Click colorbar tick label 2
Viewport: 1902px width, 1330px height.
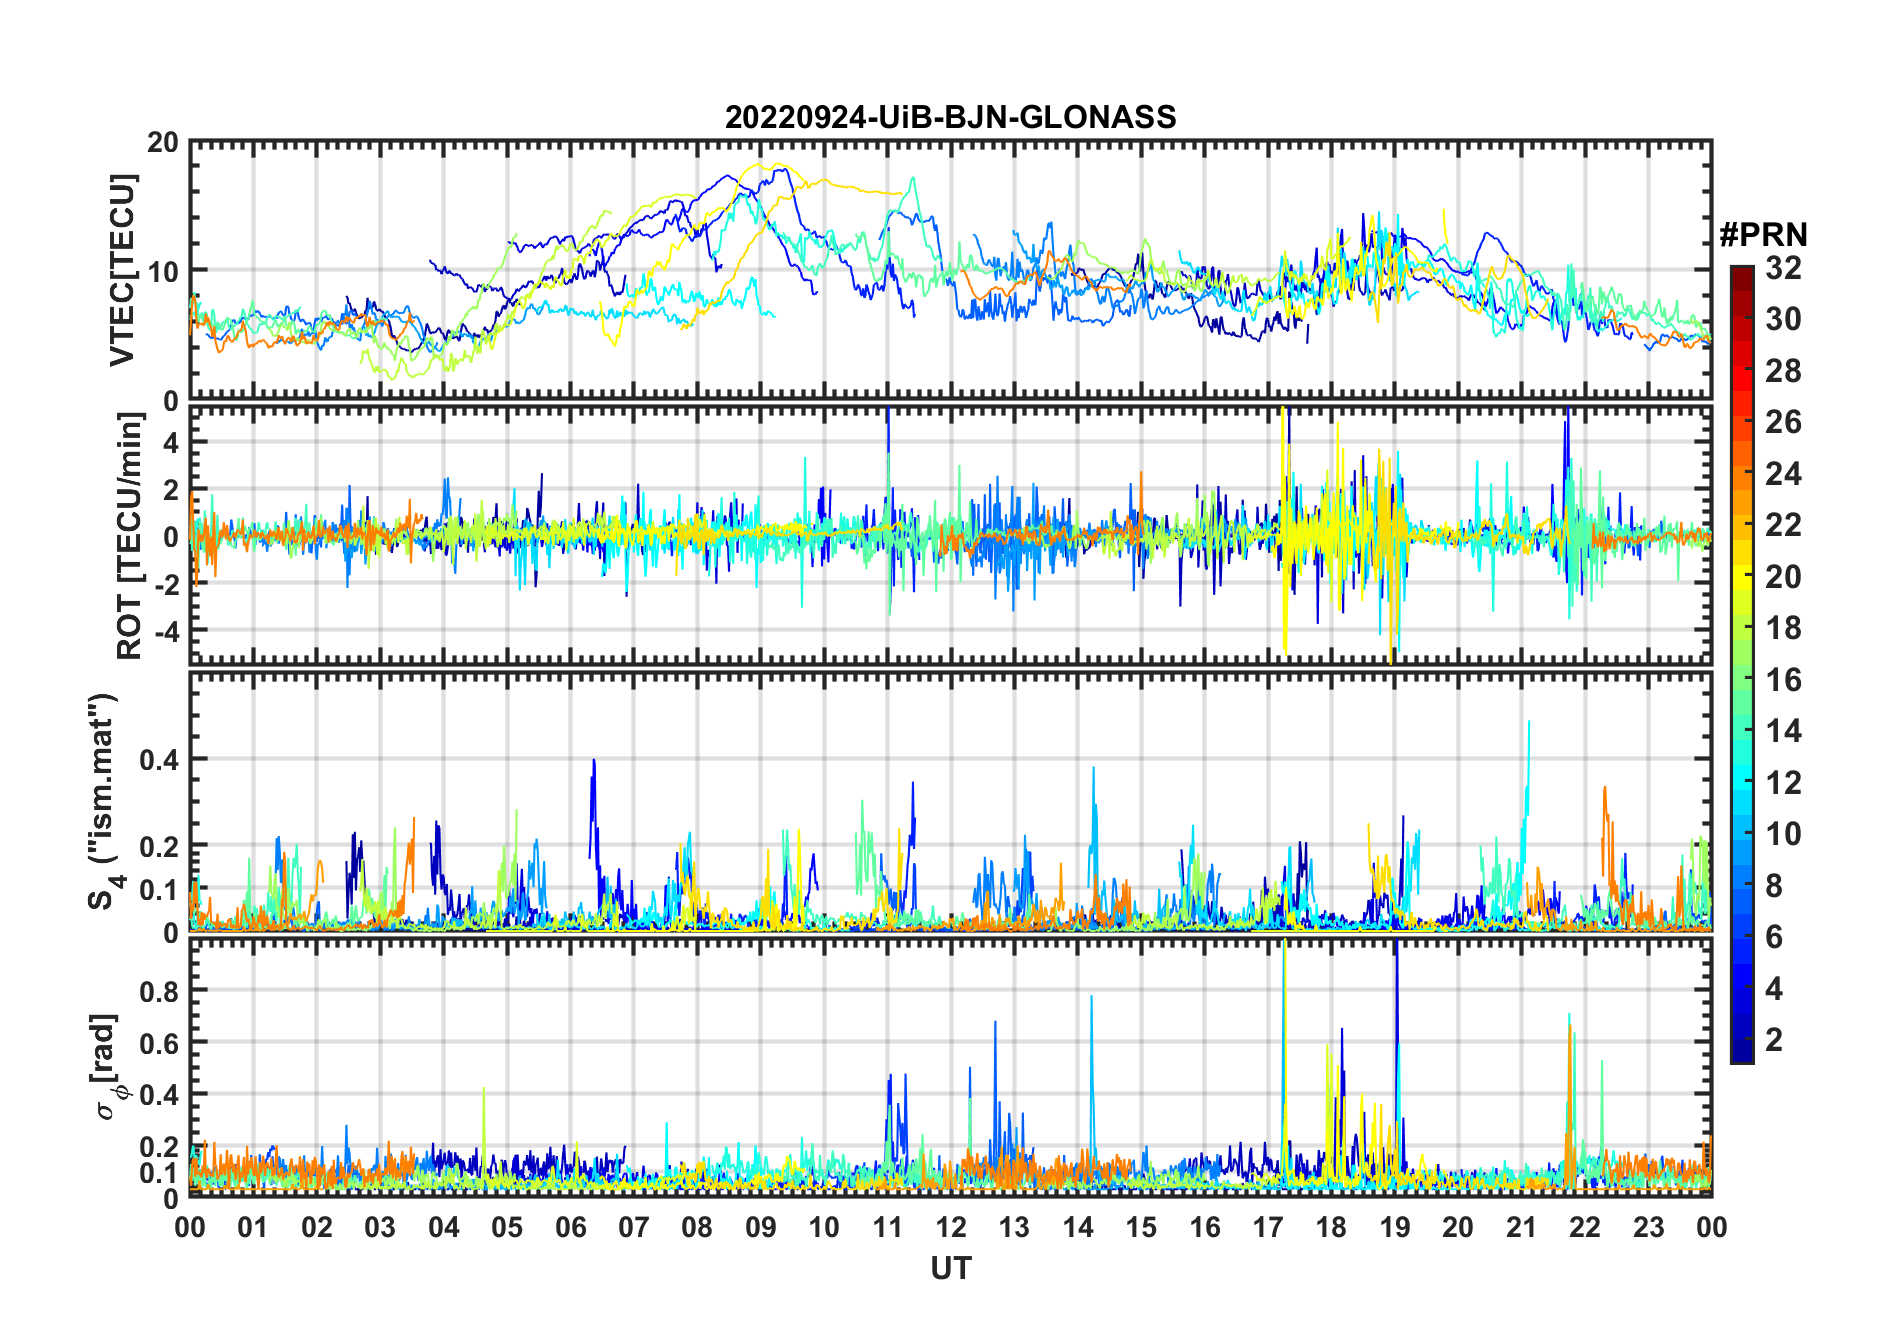click(1773, 1040)
